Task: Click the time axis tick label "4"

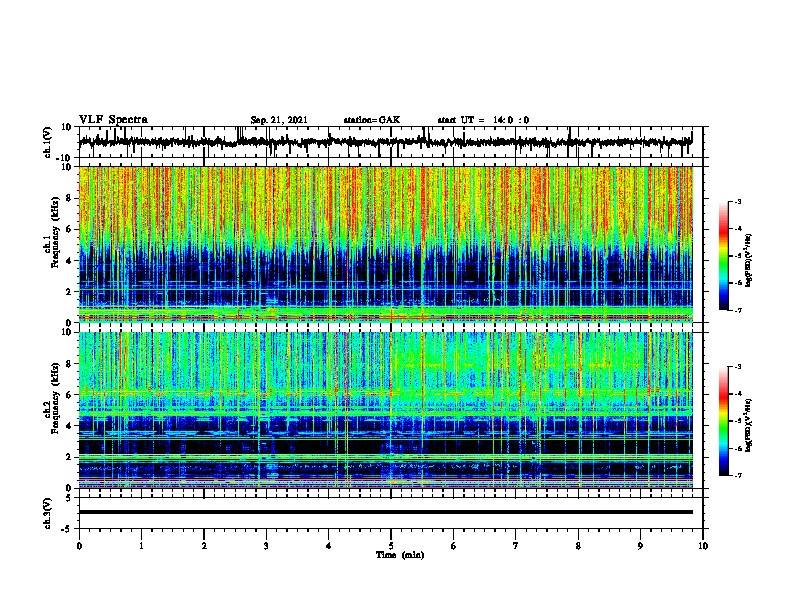Action: 329,546
